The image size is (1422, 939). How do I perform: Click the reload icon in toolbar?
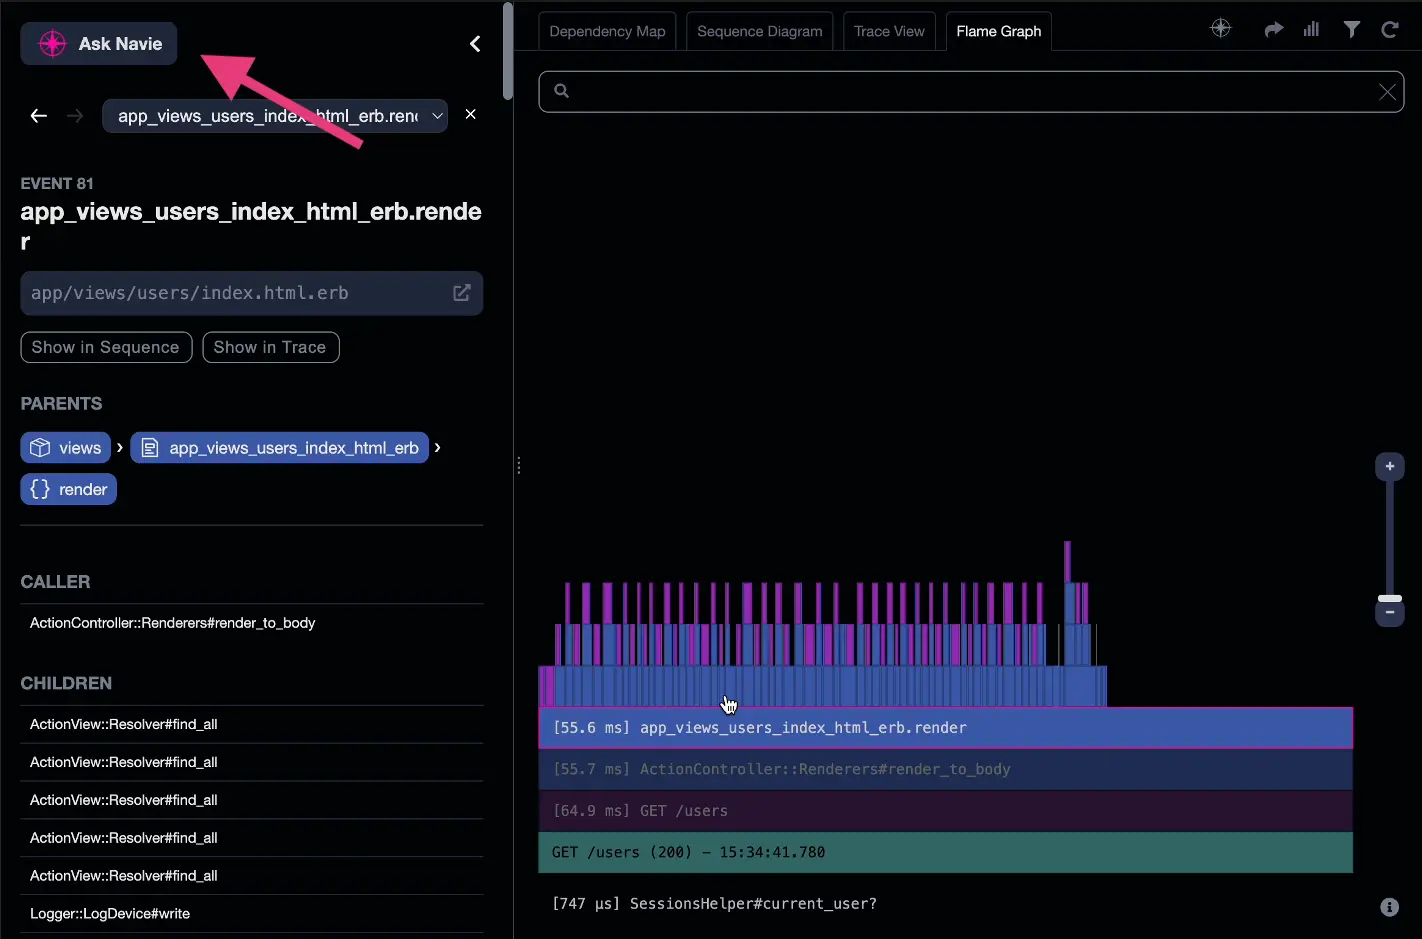[1390, 29]
